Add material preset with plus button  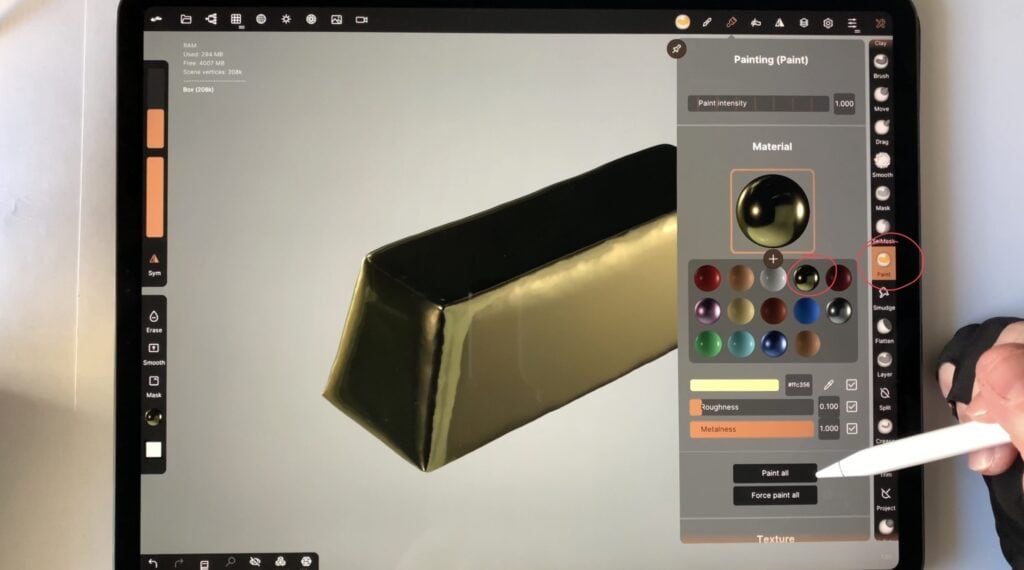tap(772, 259)
